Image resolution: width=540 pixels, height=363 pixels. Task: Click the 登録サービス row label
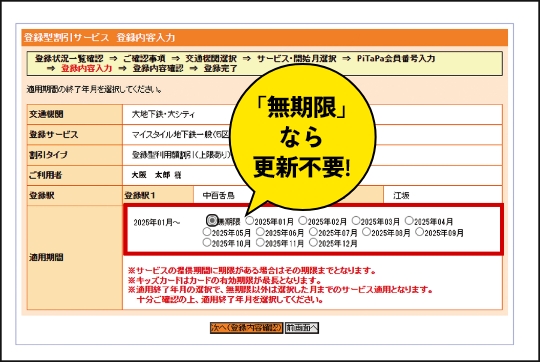pos(53,135)
